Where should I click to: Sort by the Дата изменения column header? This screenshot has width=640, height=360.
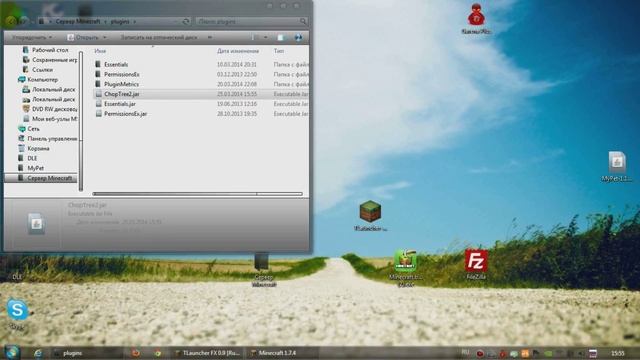[x=238, y=51]
